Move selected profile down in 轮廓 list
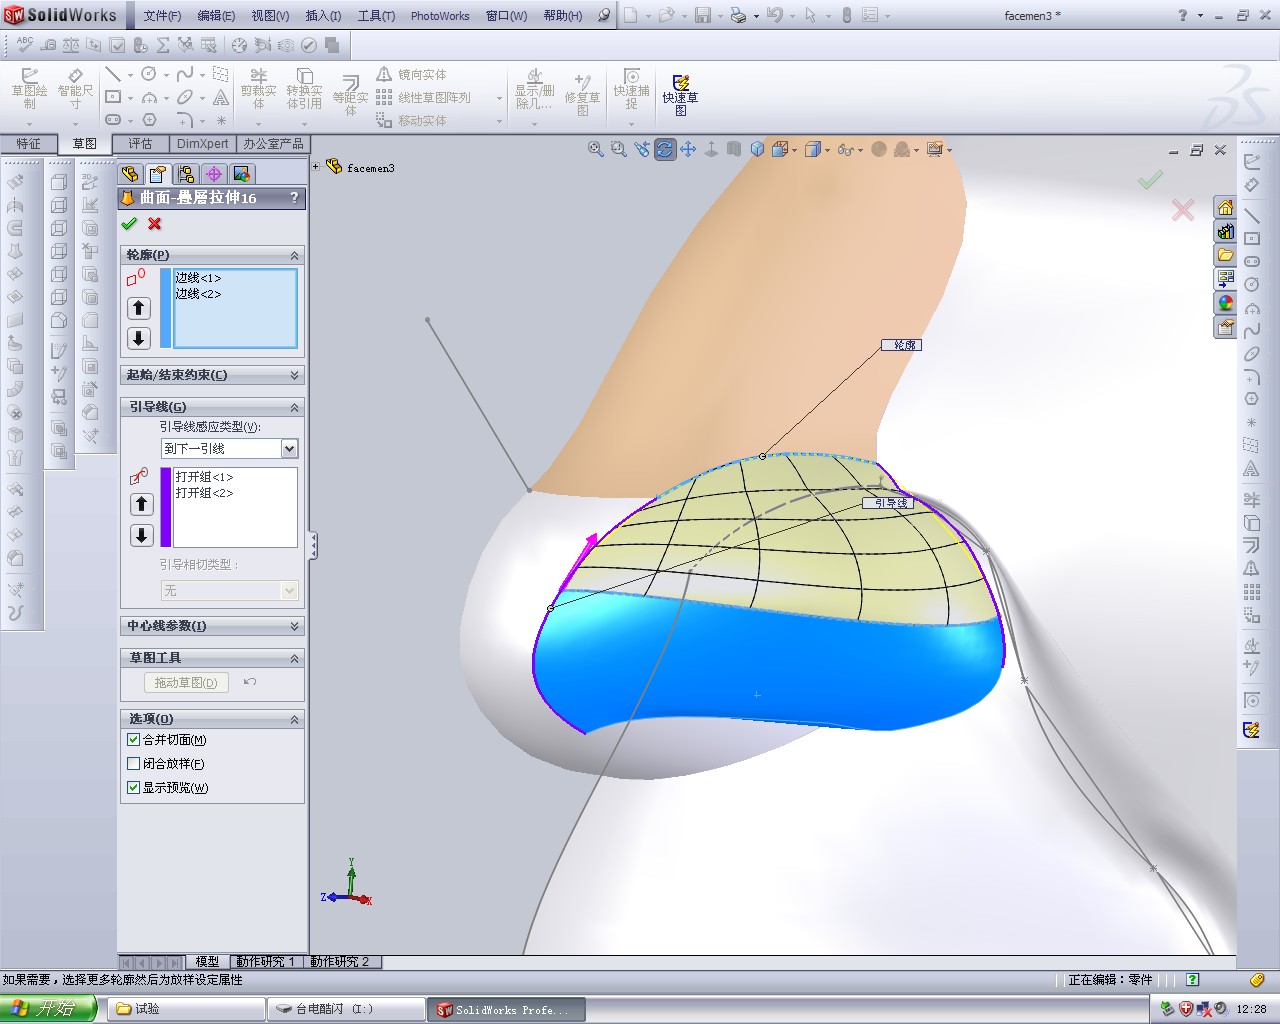This screenshot has width=1280, height=1024. pos(139,338)
